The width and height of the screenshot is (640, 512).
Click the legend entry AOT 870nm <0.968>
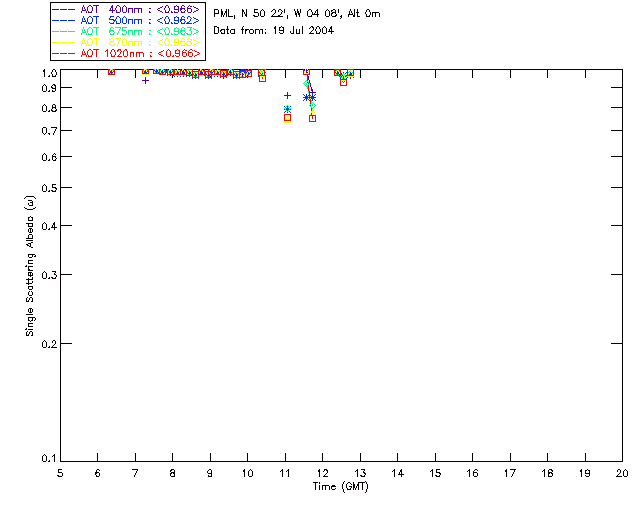pos(128,42)
